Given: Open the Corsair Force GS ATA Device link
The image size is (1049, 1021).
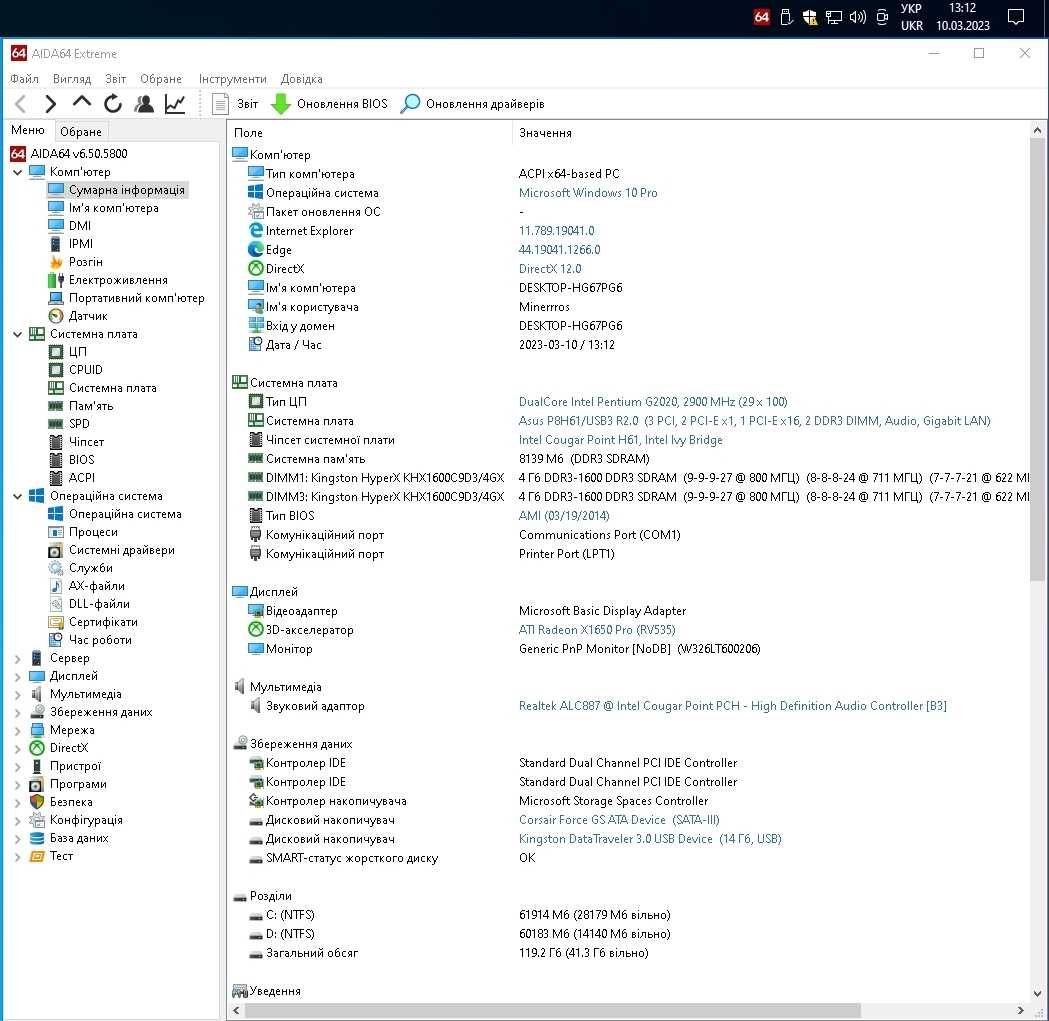Looking at the screenshot, I should (x=619, y=820).
